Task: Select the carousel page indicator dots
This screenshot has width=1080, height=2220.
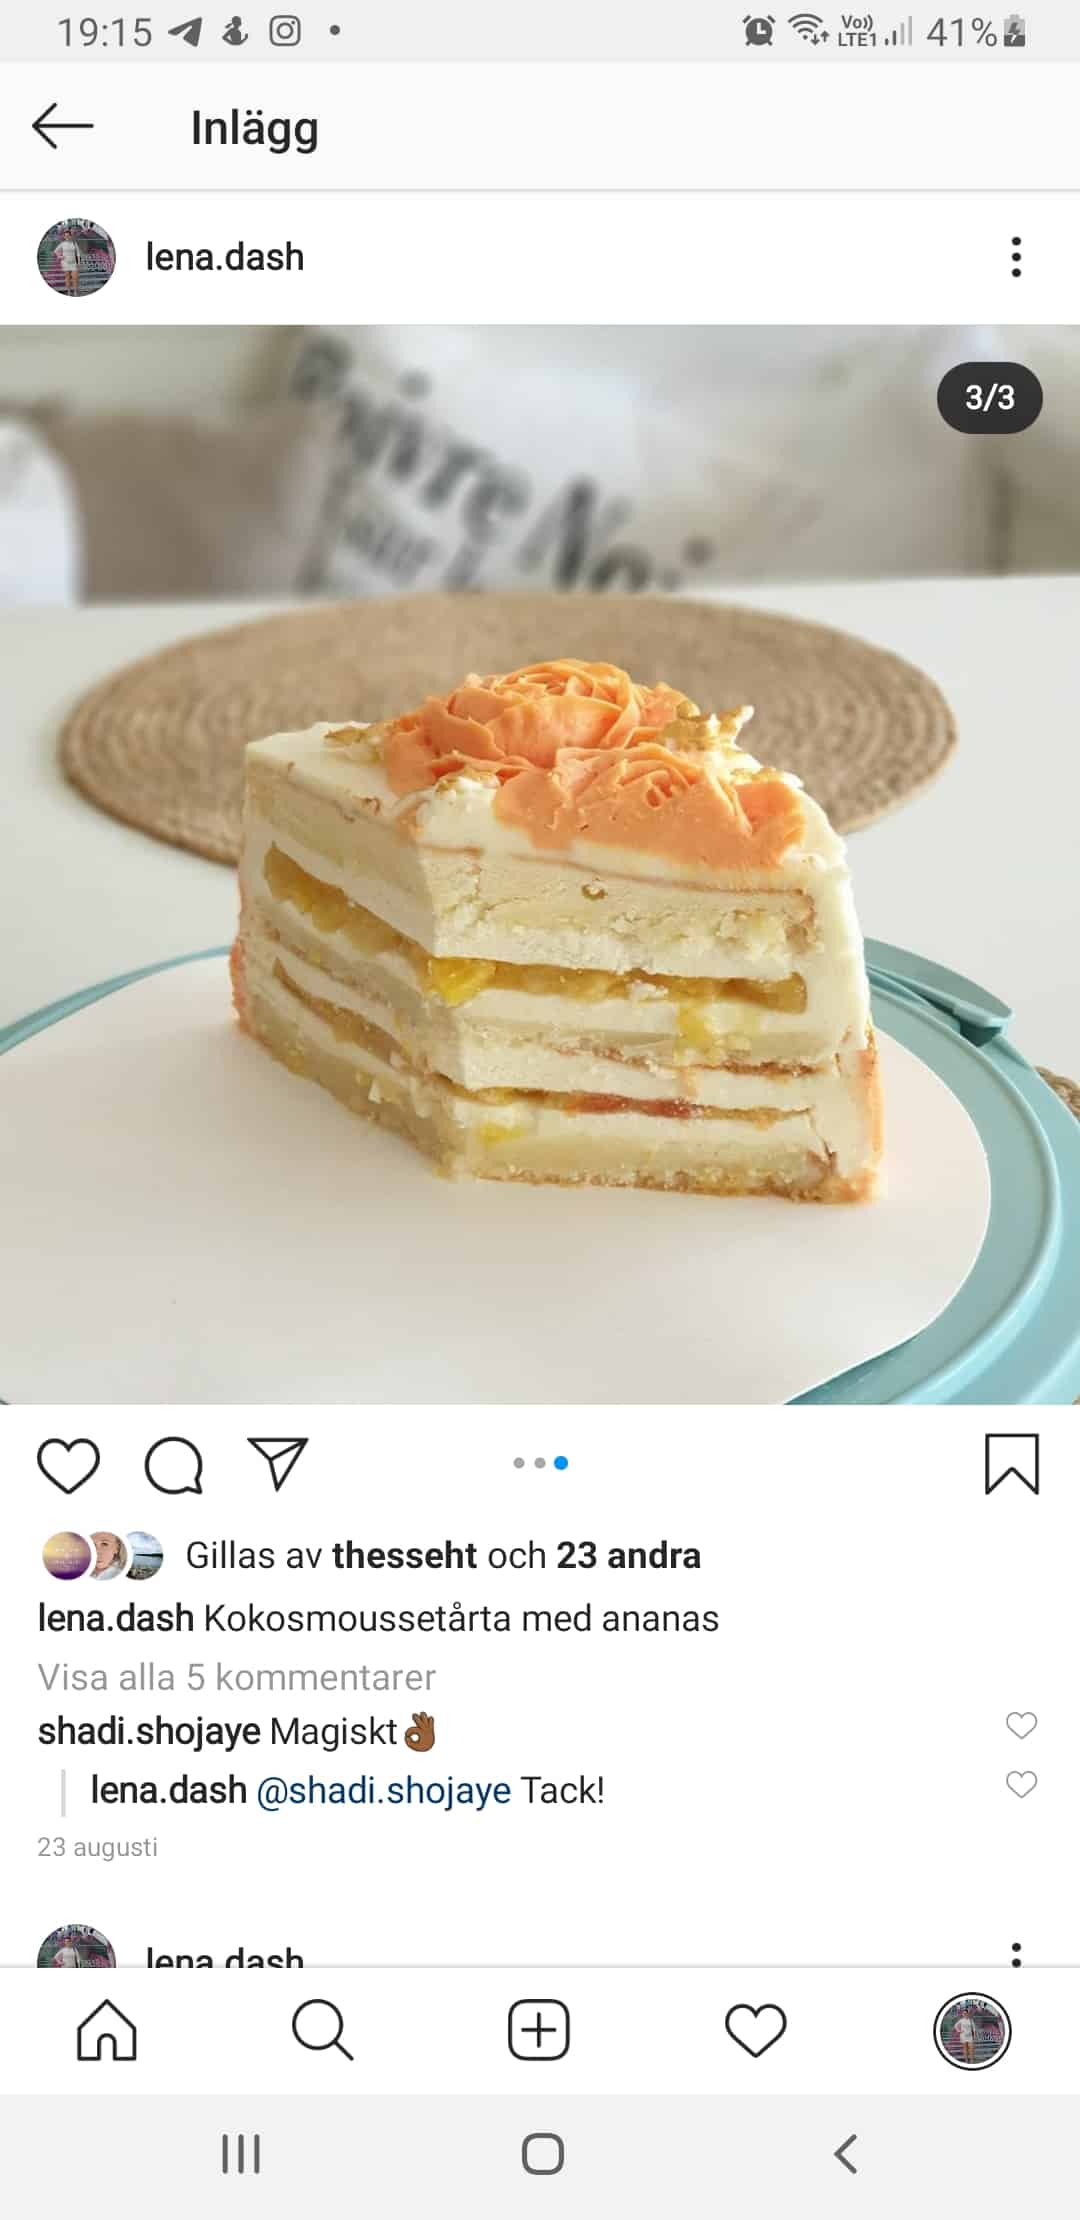Action: pos(540,1463)
